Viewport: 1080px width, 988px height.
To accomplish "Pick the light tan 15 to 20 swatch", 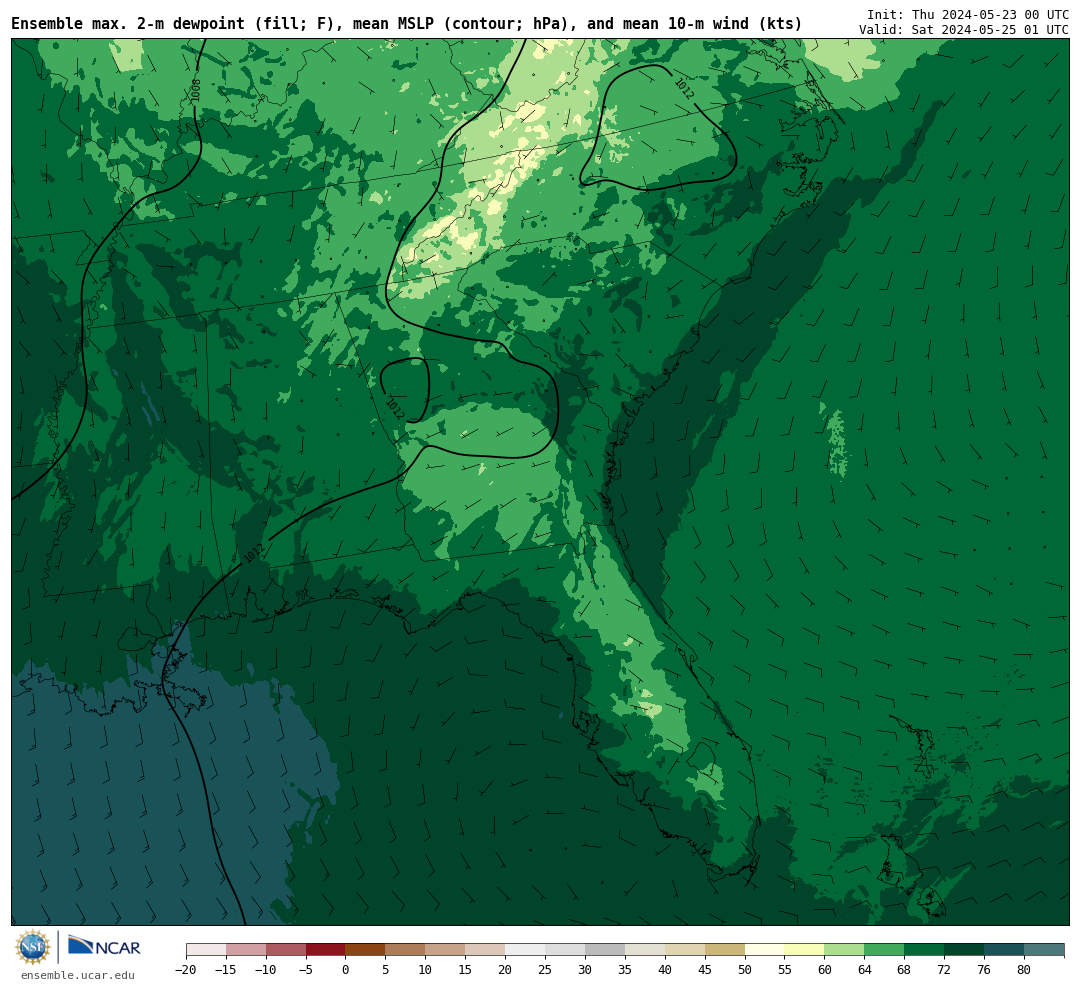I will [485, 950].
